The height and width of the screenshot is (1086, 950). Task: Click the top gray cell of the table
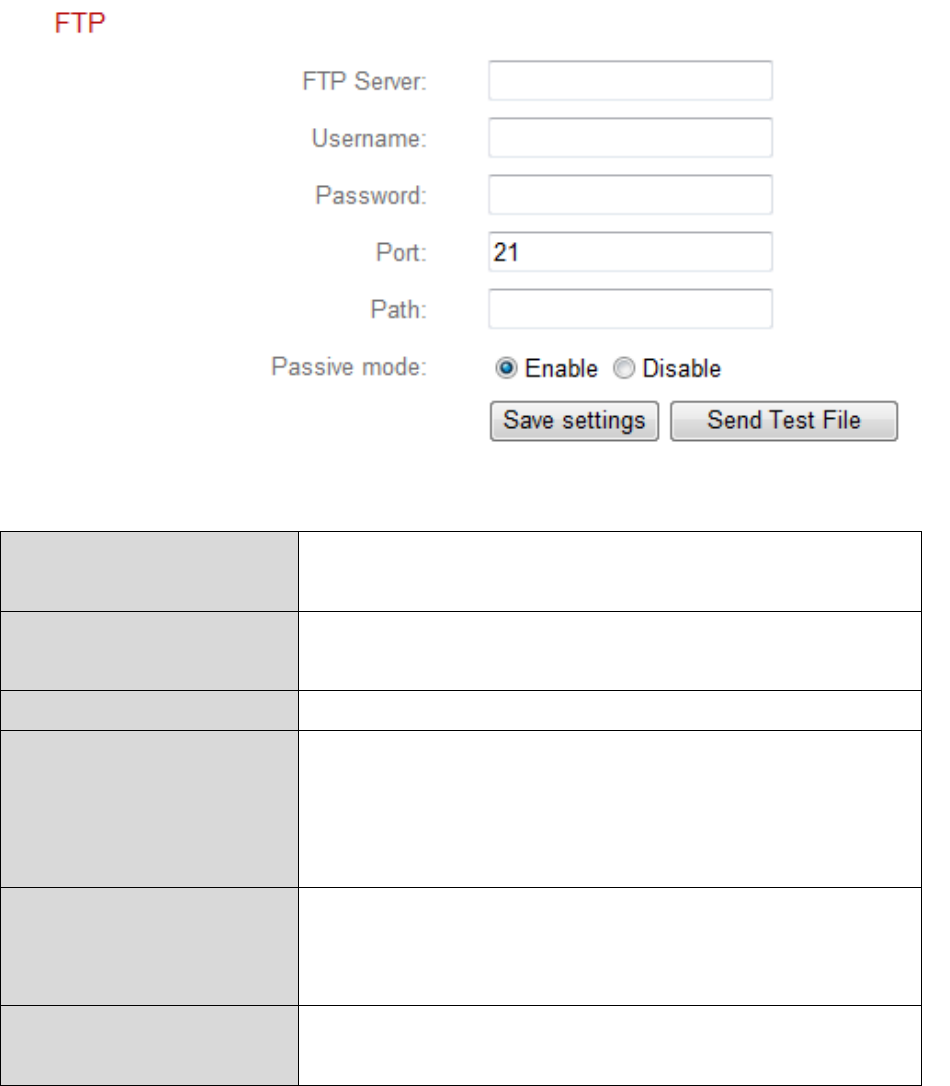149,570
